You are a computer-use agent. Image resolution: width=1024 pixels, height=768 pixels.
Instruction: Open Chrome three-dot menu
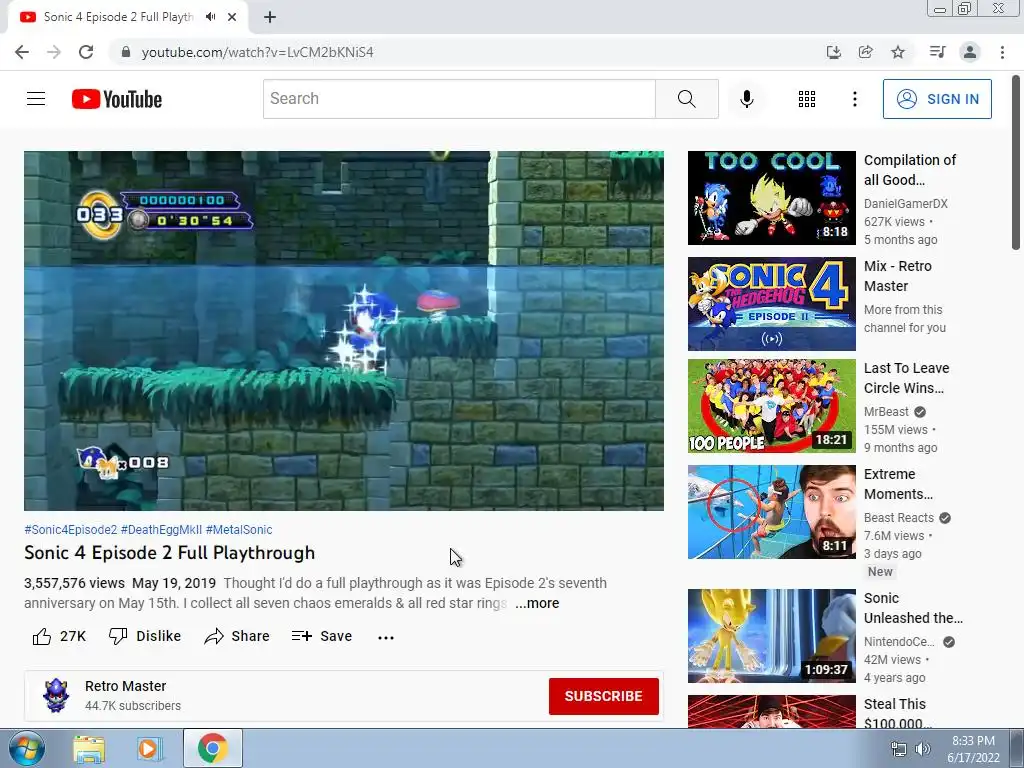1002,52
